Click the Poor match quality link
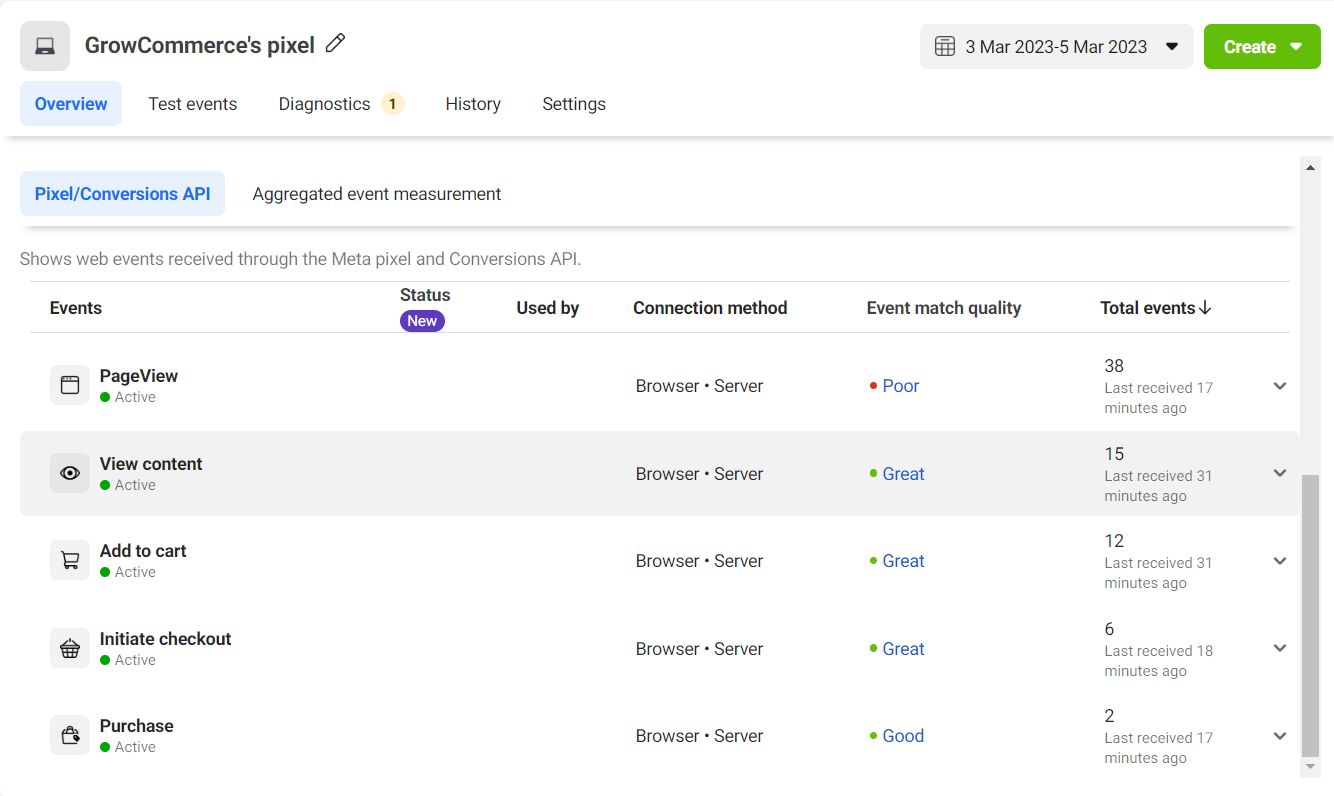This screenshot has width=1334, height=796. pyautogui.click(x=900, y=386)
